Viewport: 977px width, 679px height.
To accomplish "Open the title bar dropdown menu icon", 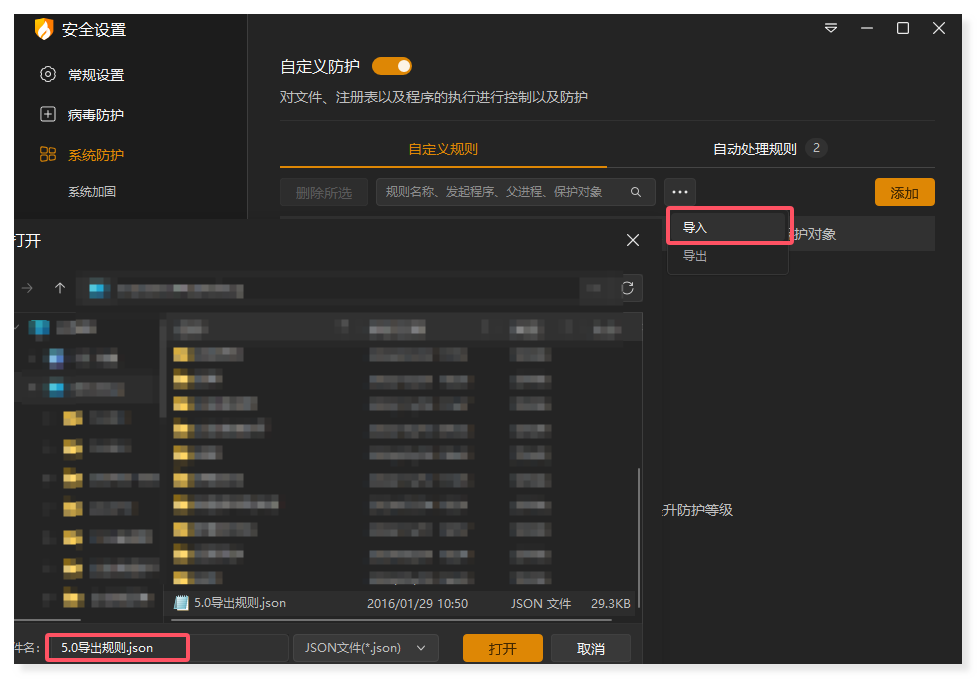I will pos(831,29).
